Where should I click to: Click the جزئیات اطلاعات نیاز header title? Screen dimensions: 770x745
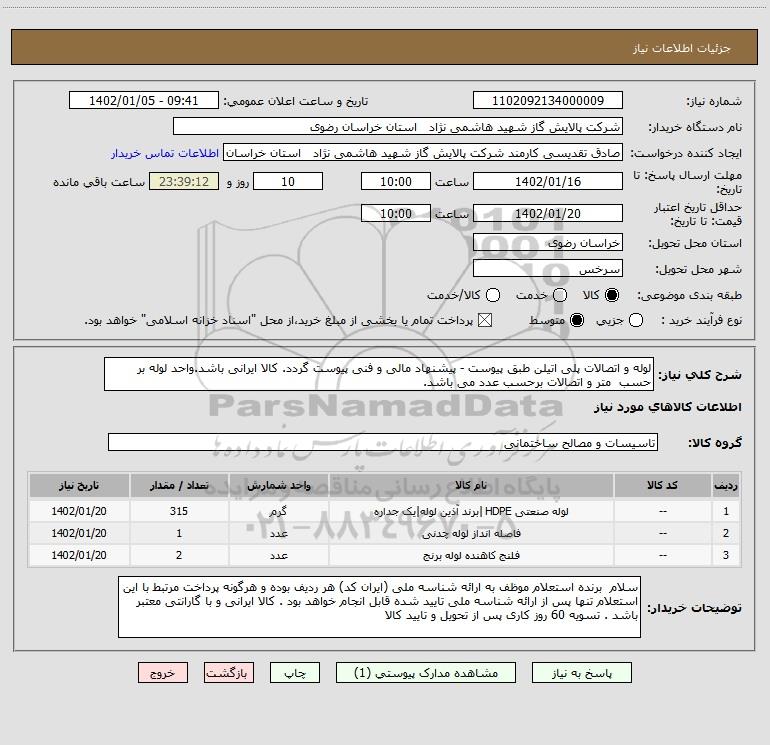(x=682, y=48)
